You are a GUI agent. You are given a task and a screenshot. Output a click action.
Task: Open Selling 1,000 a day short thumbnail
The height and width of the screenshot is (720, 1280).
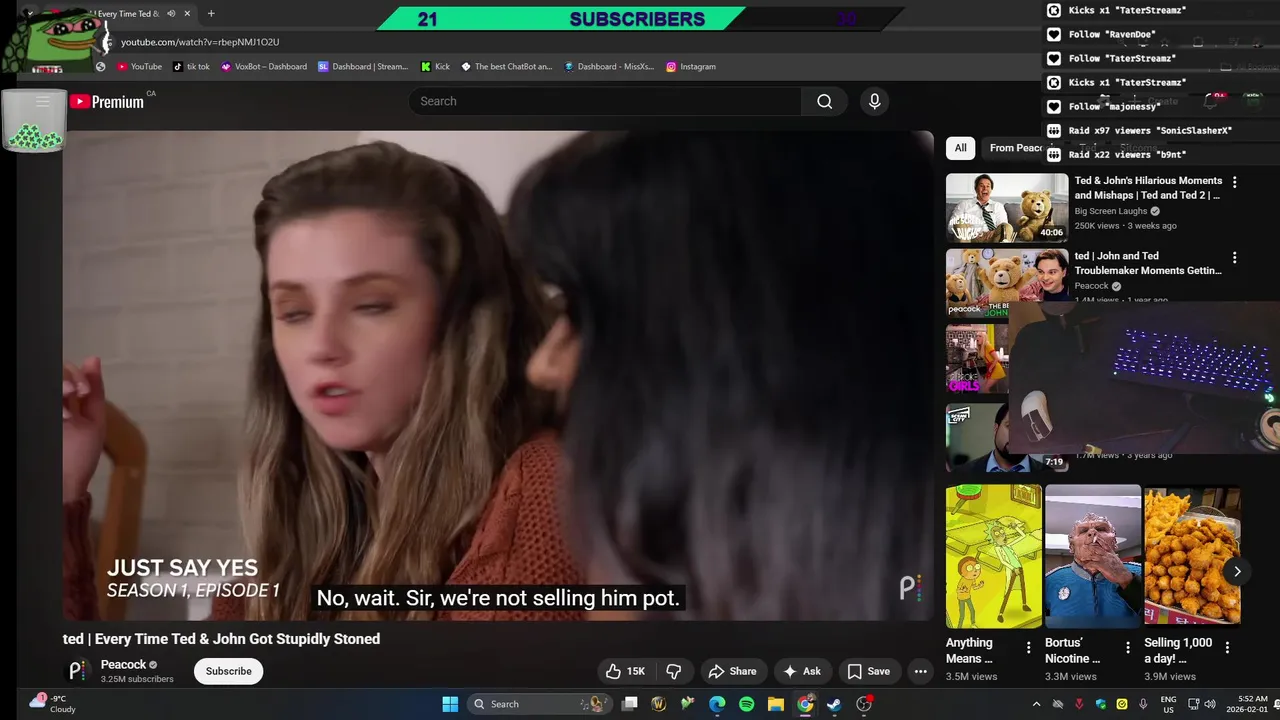pos(1192,556)
